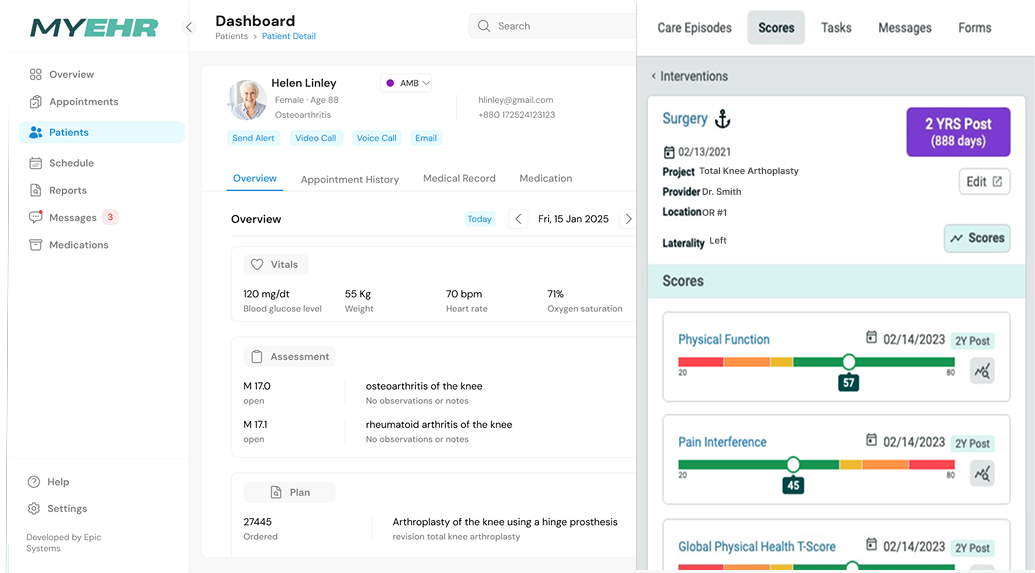Click the Physical Function slider handle at 57
Viewport: 1035px width, 573px height.
849,362
